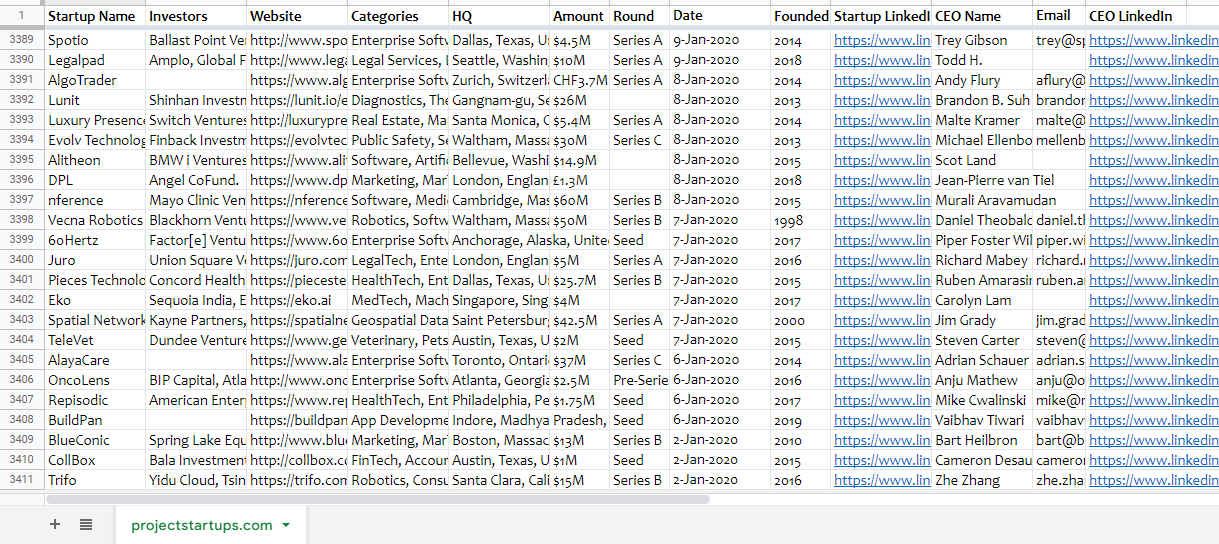Click the CollBox startup name cell

click(95, 460)
